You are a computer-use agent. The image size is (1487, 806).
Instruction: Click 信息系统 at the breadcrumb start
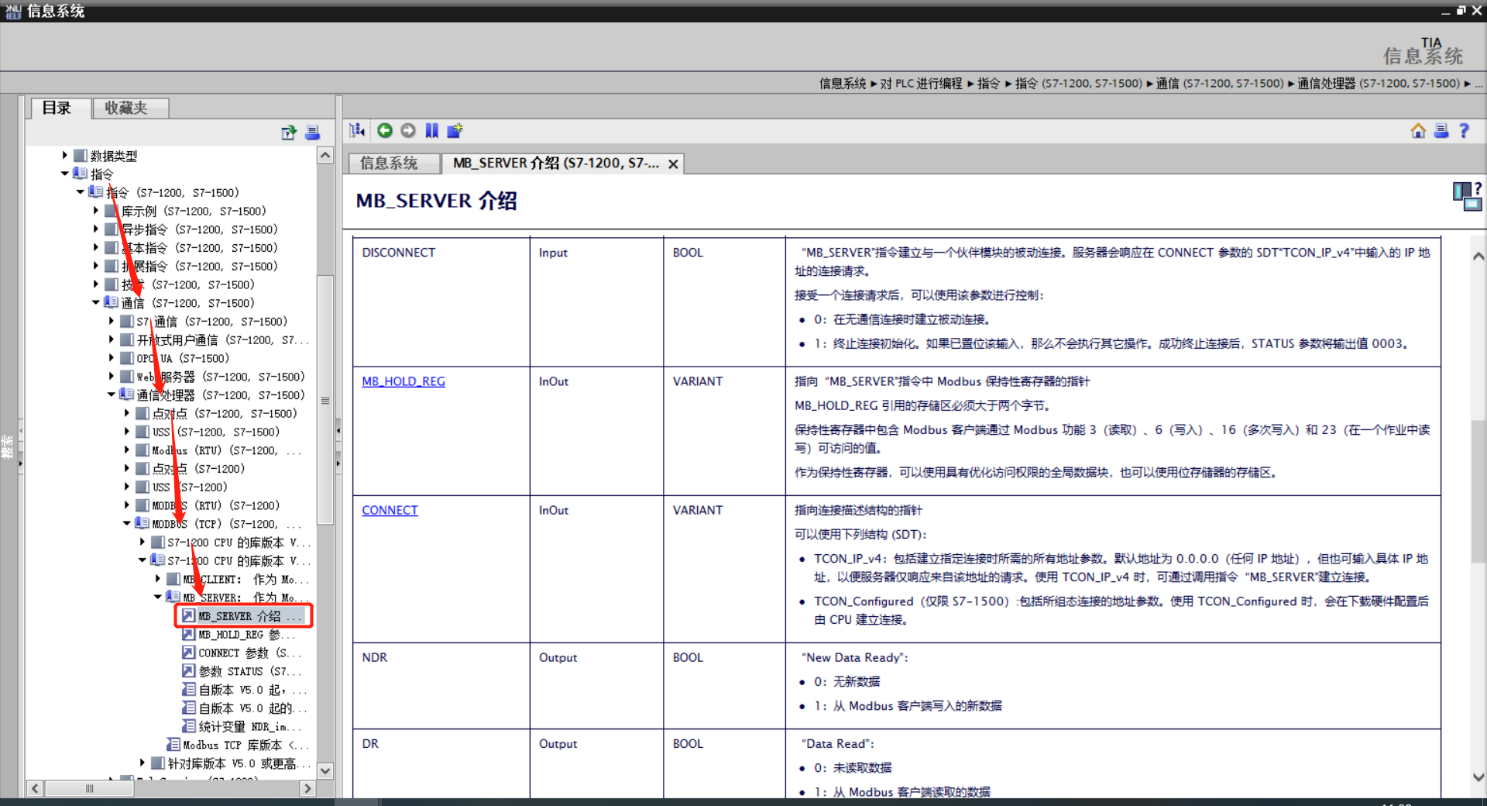tap(842, 84)
